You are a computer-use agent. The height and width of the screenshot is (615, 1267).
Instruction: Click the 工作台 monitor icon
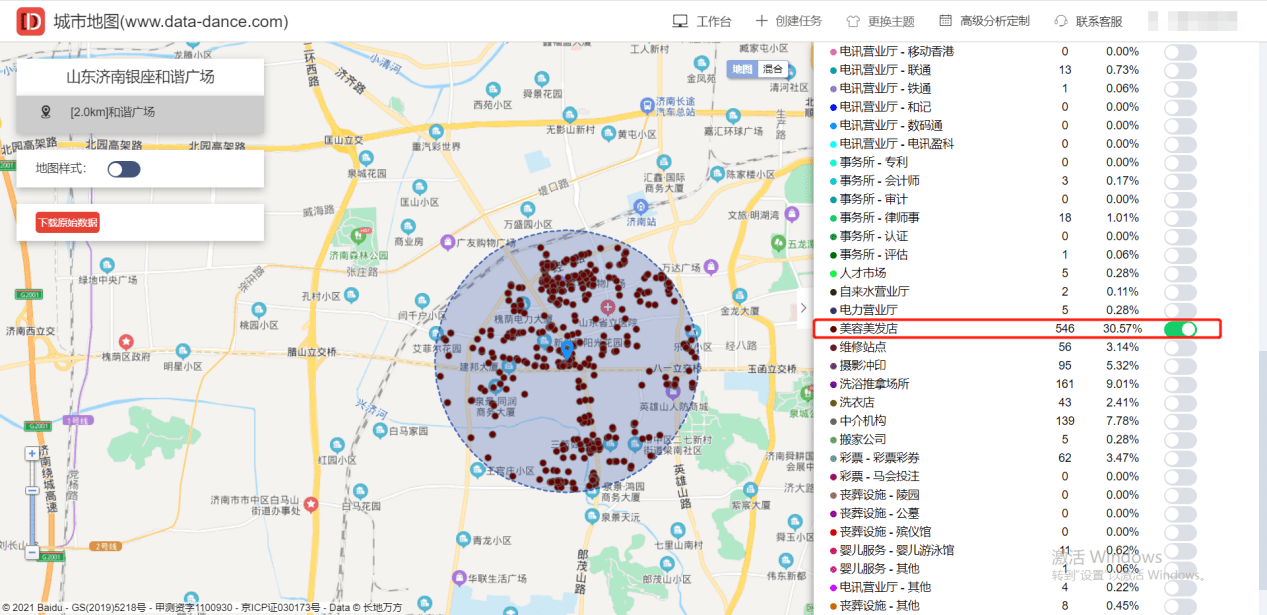(680, 21)
